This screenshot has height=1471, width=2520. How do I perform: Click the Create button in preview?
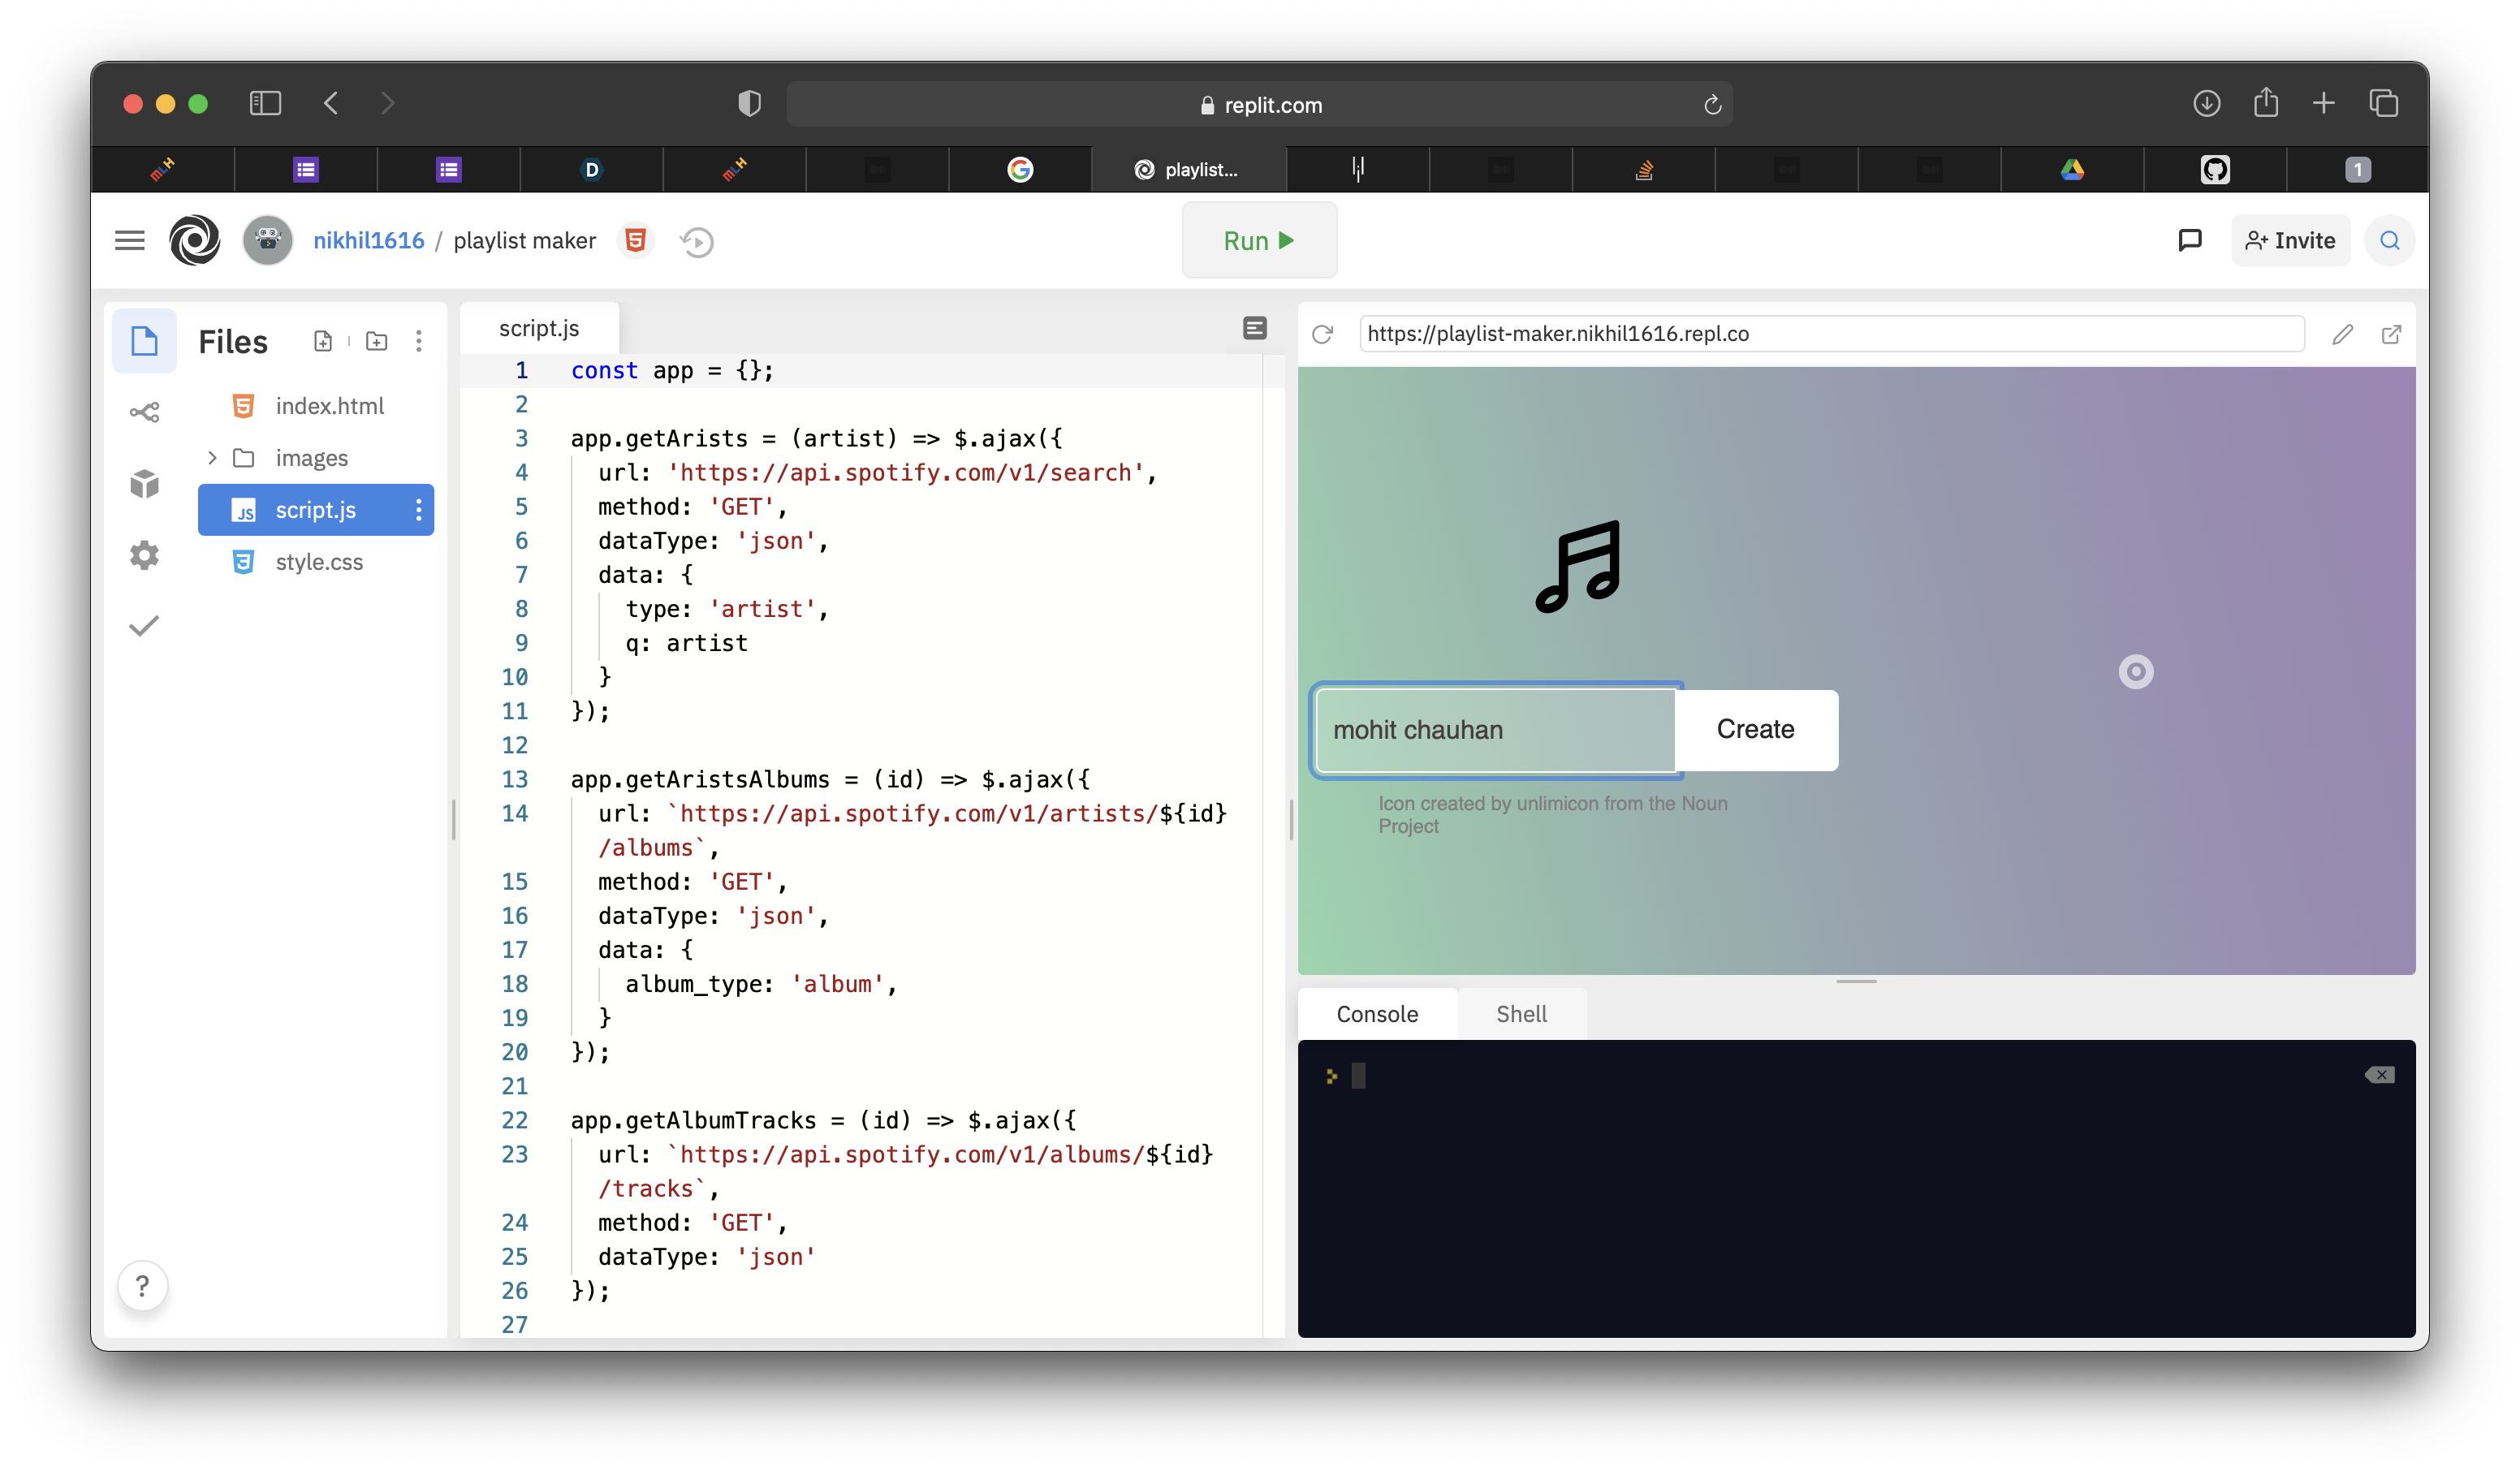(1755, 729)
